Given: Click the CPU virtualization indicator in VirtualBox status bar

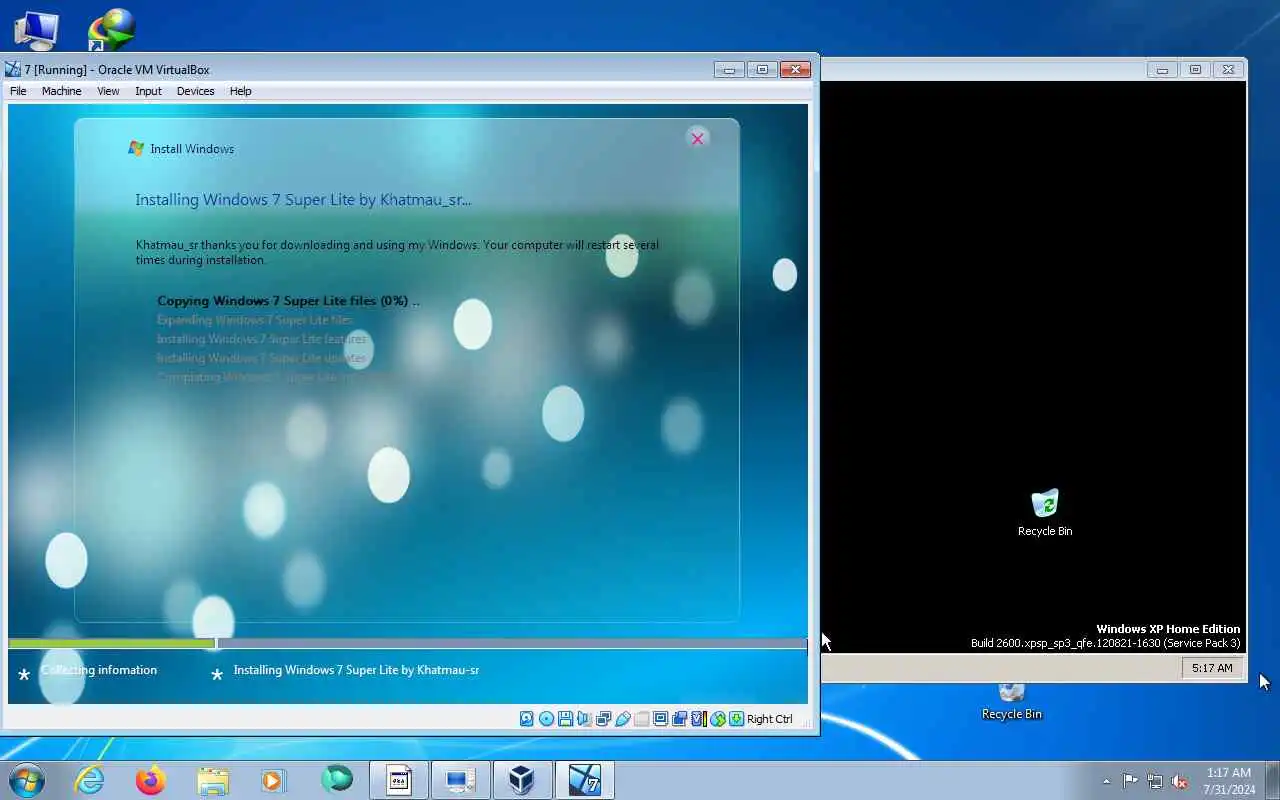Looking at the screenshot, I should click(x=698, y=718).
